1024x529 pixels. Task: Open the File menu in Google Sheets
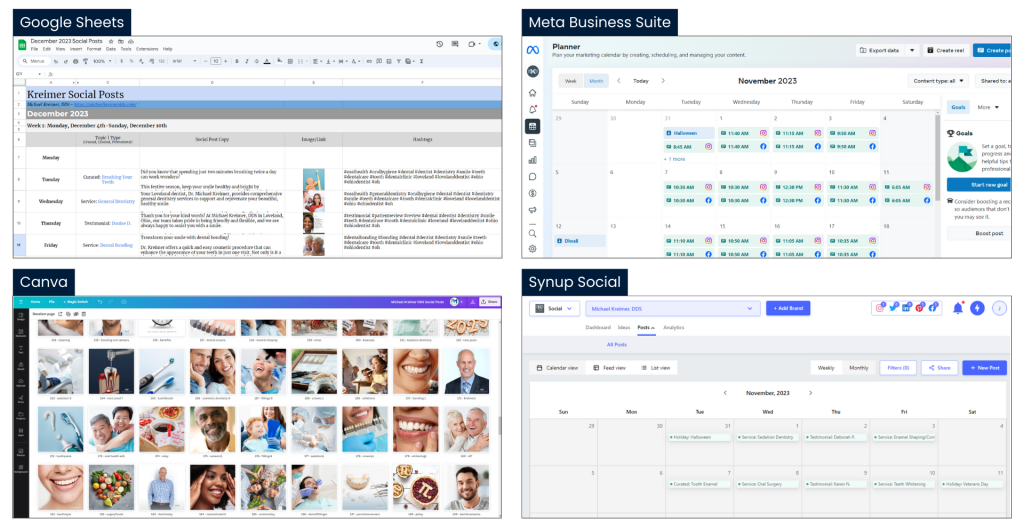[34, 49]
